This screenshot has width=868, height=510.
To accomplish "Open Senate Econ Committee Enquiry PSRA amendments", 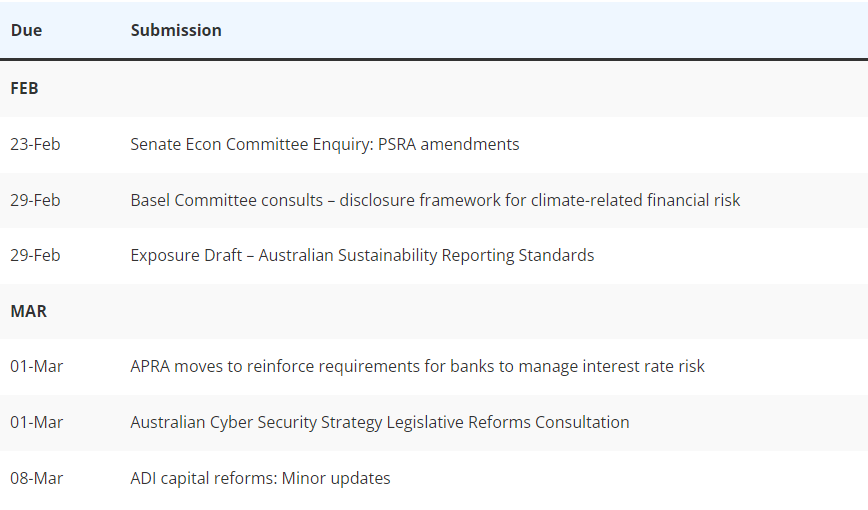I will (325, 144).
